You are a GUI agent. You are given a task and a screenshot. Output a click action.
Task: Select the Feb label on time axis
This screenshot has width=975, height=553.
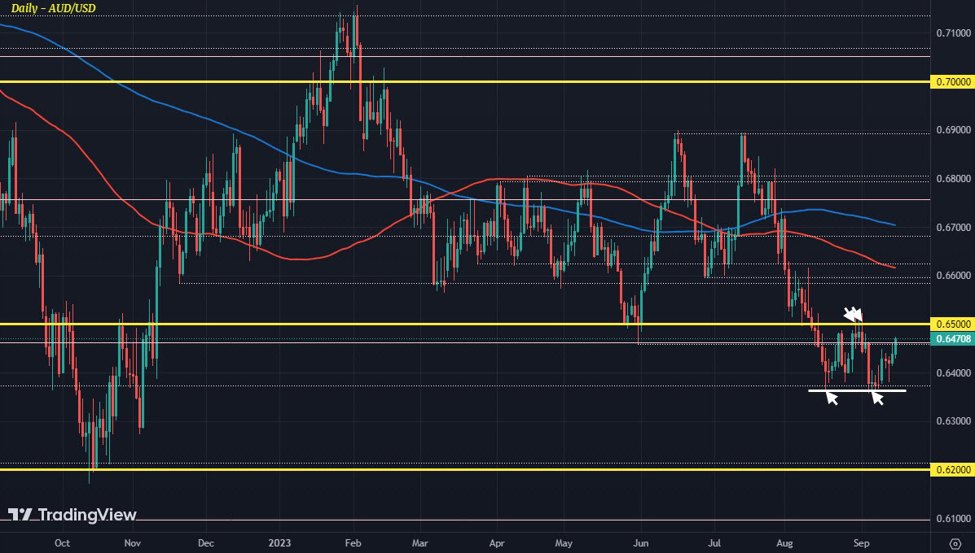click(x=350, y=541)
